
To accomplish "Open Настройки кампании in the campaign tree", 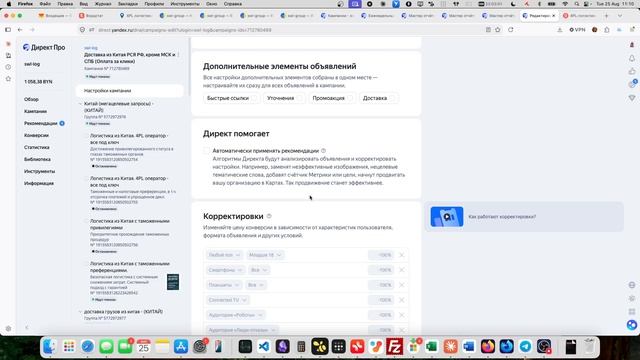I will 130,91.
